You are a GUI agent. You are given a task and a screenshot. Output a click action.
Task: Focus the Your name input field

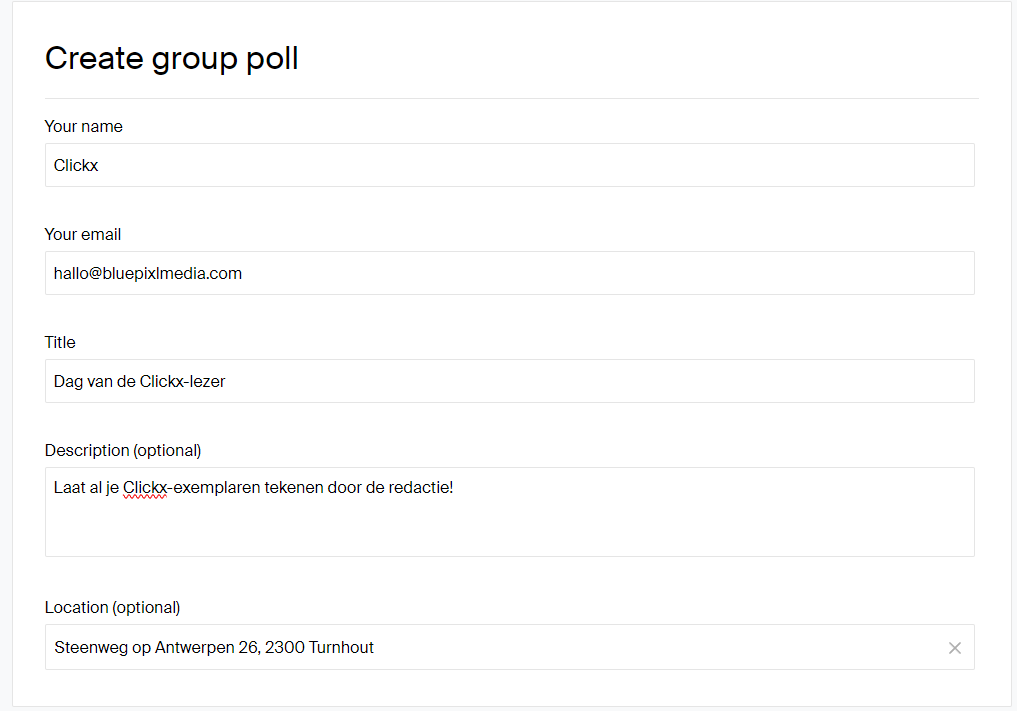tap(509, 165)
